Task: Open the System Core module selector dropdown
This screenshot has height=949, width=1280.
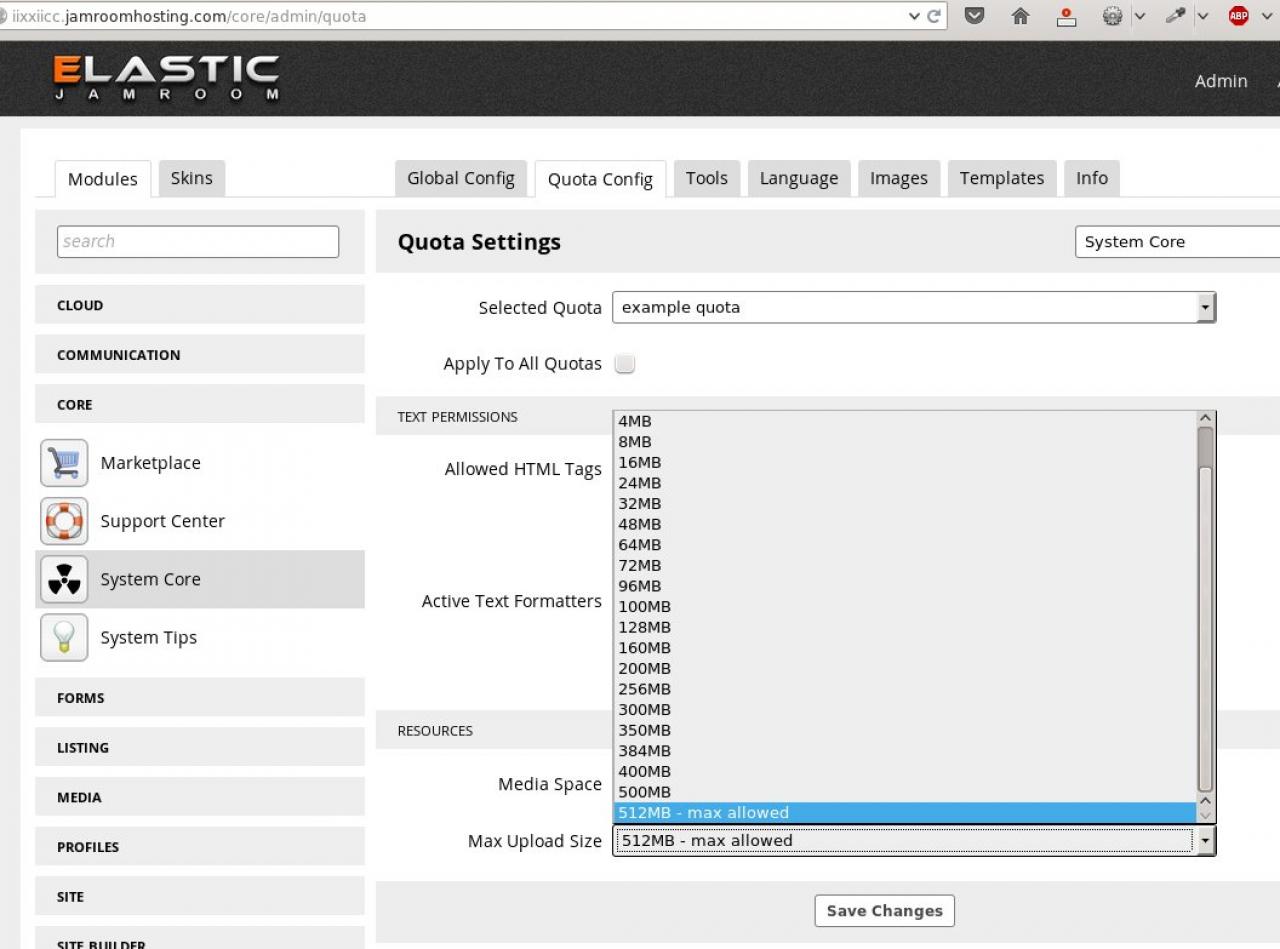Action: pos(1176,242)
